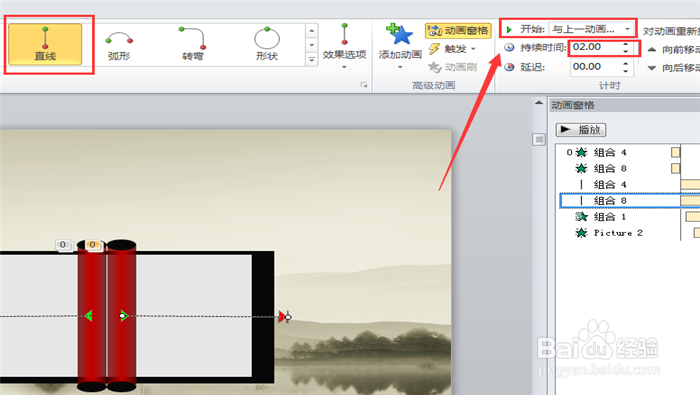Click the timeline bar of 组合 1
Image resolution: width=700 pixels, height=395 pixels.
[x=693, y=217]
